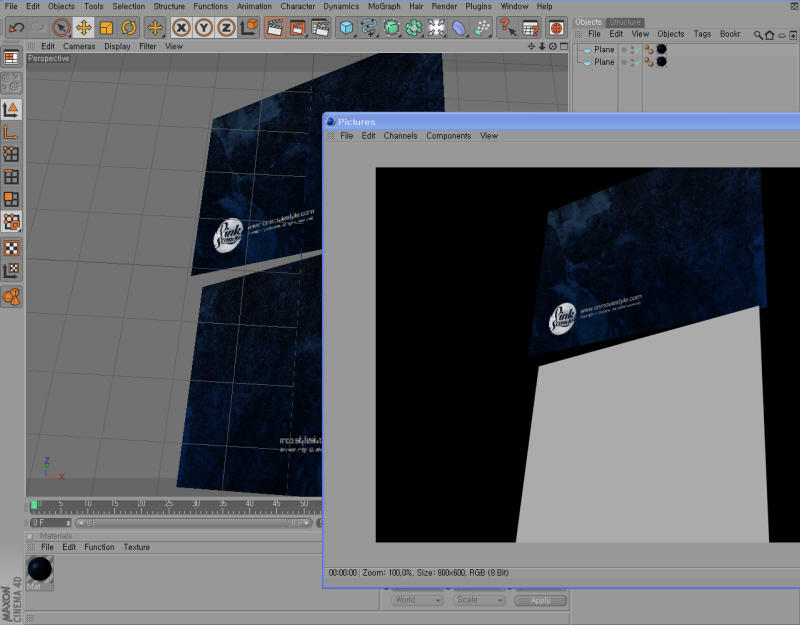Select the second Plane object
The height and width of the screenshot is (625, 800).
[604, 62]
